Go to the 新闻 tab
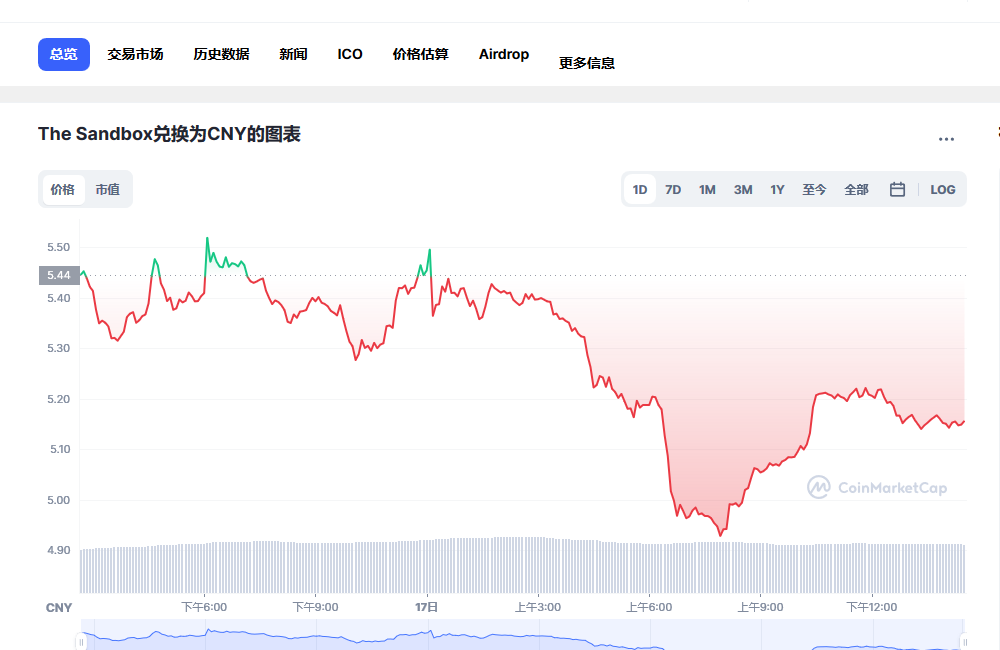Image resolution: width=1000 pixels, height=650 pixels. pyautogui.click(x=293, y=54)
